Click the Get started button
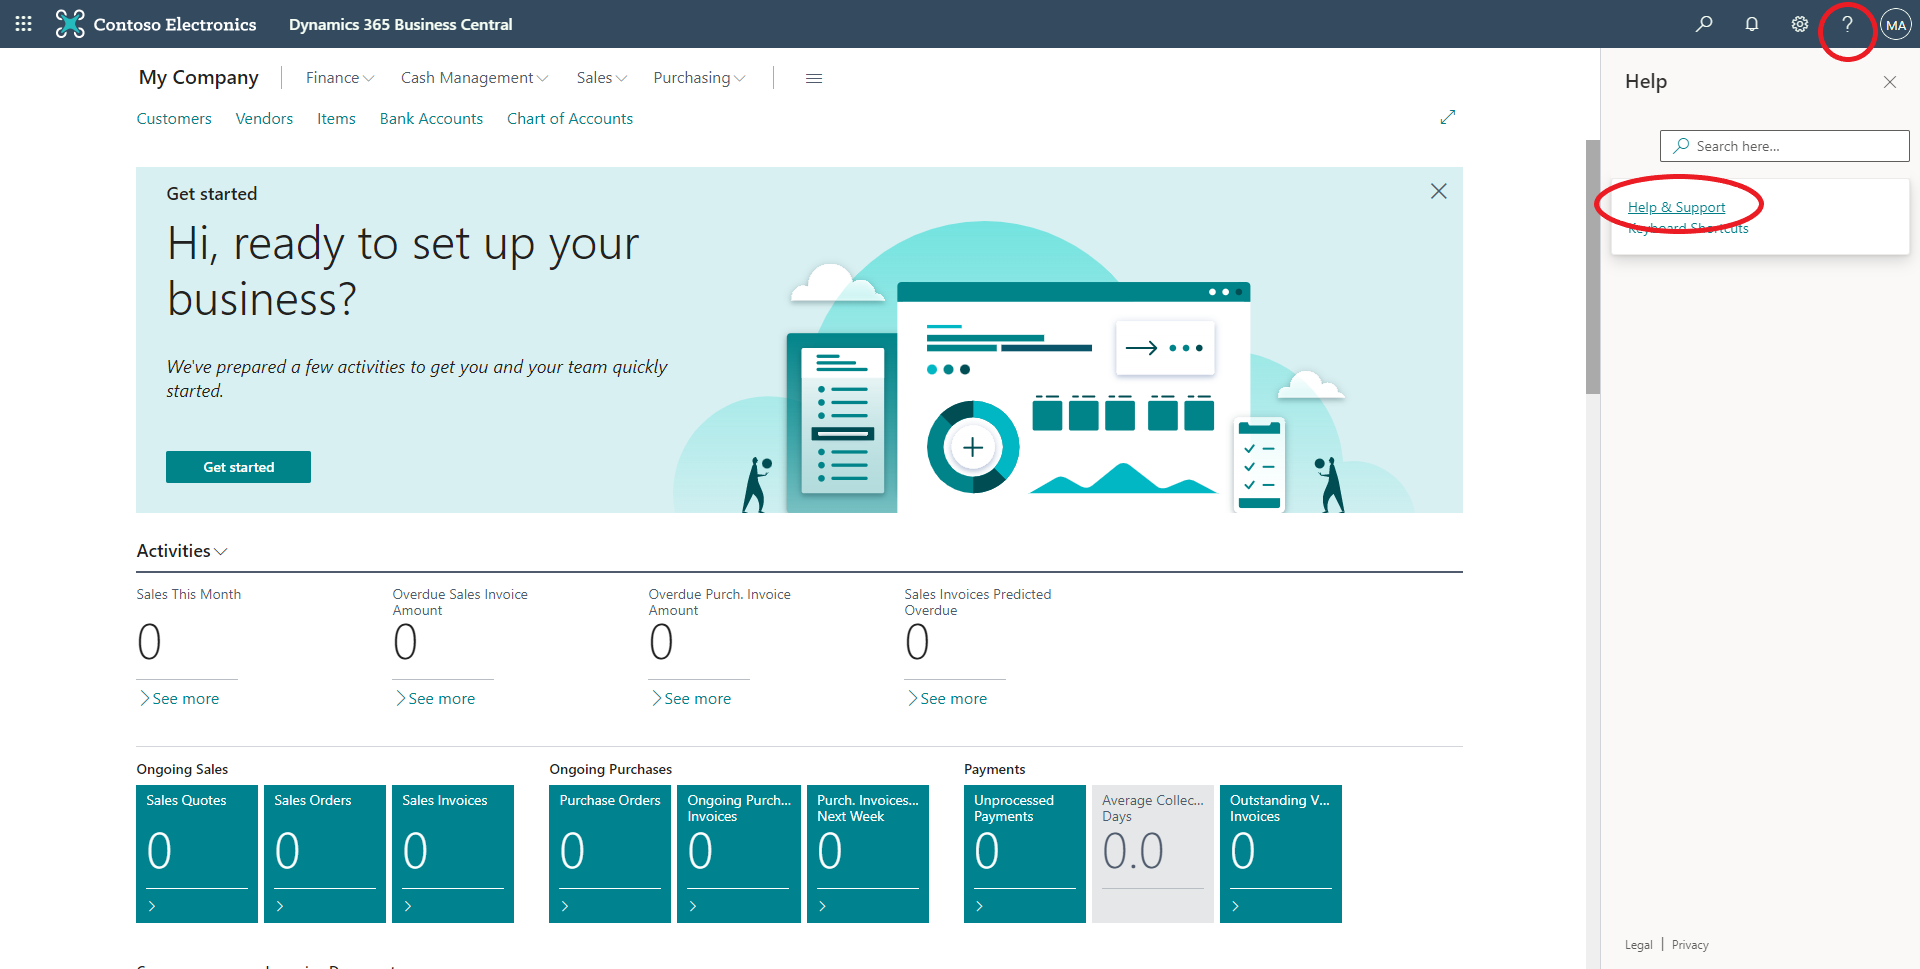1920x969 pixels. 238,467
